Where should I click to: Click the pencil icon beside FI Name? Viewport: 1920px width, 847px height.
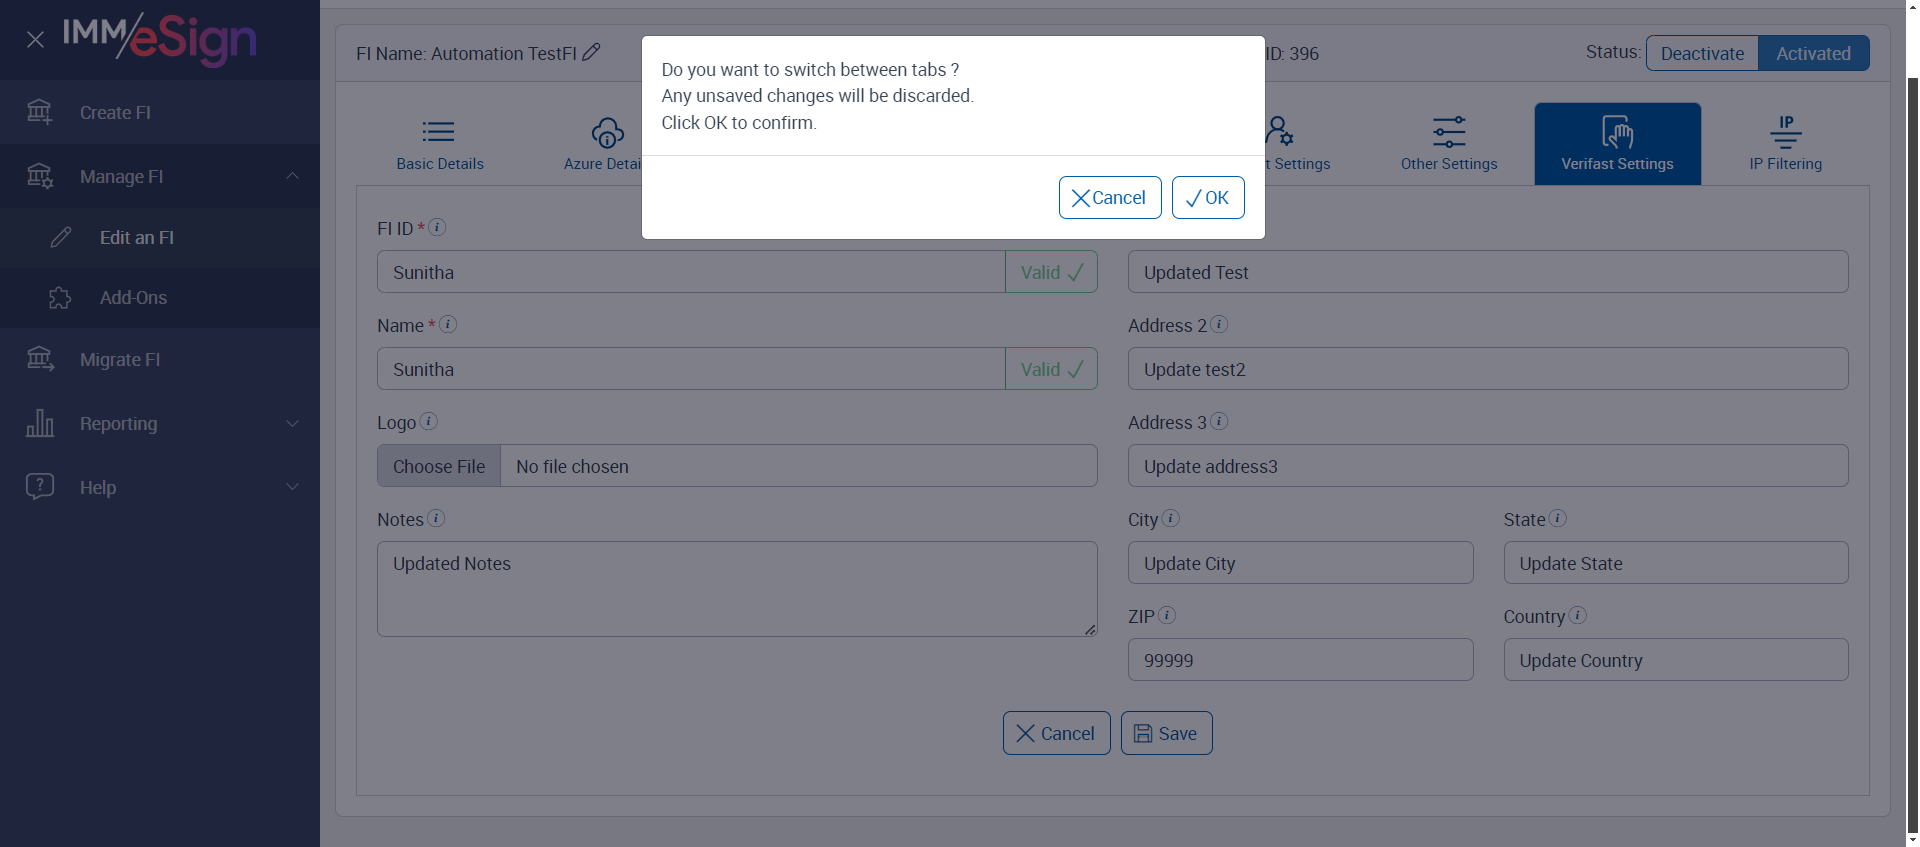[x=591, y=52]
